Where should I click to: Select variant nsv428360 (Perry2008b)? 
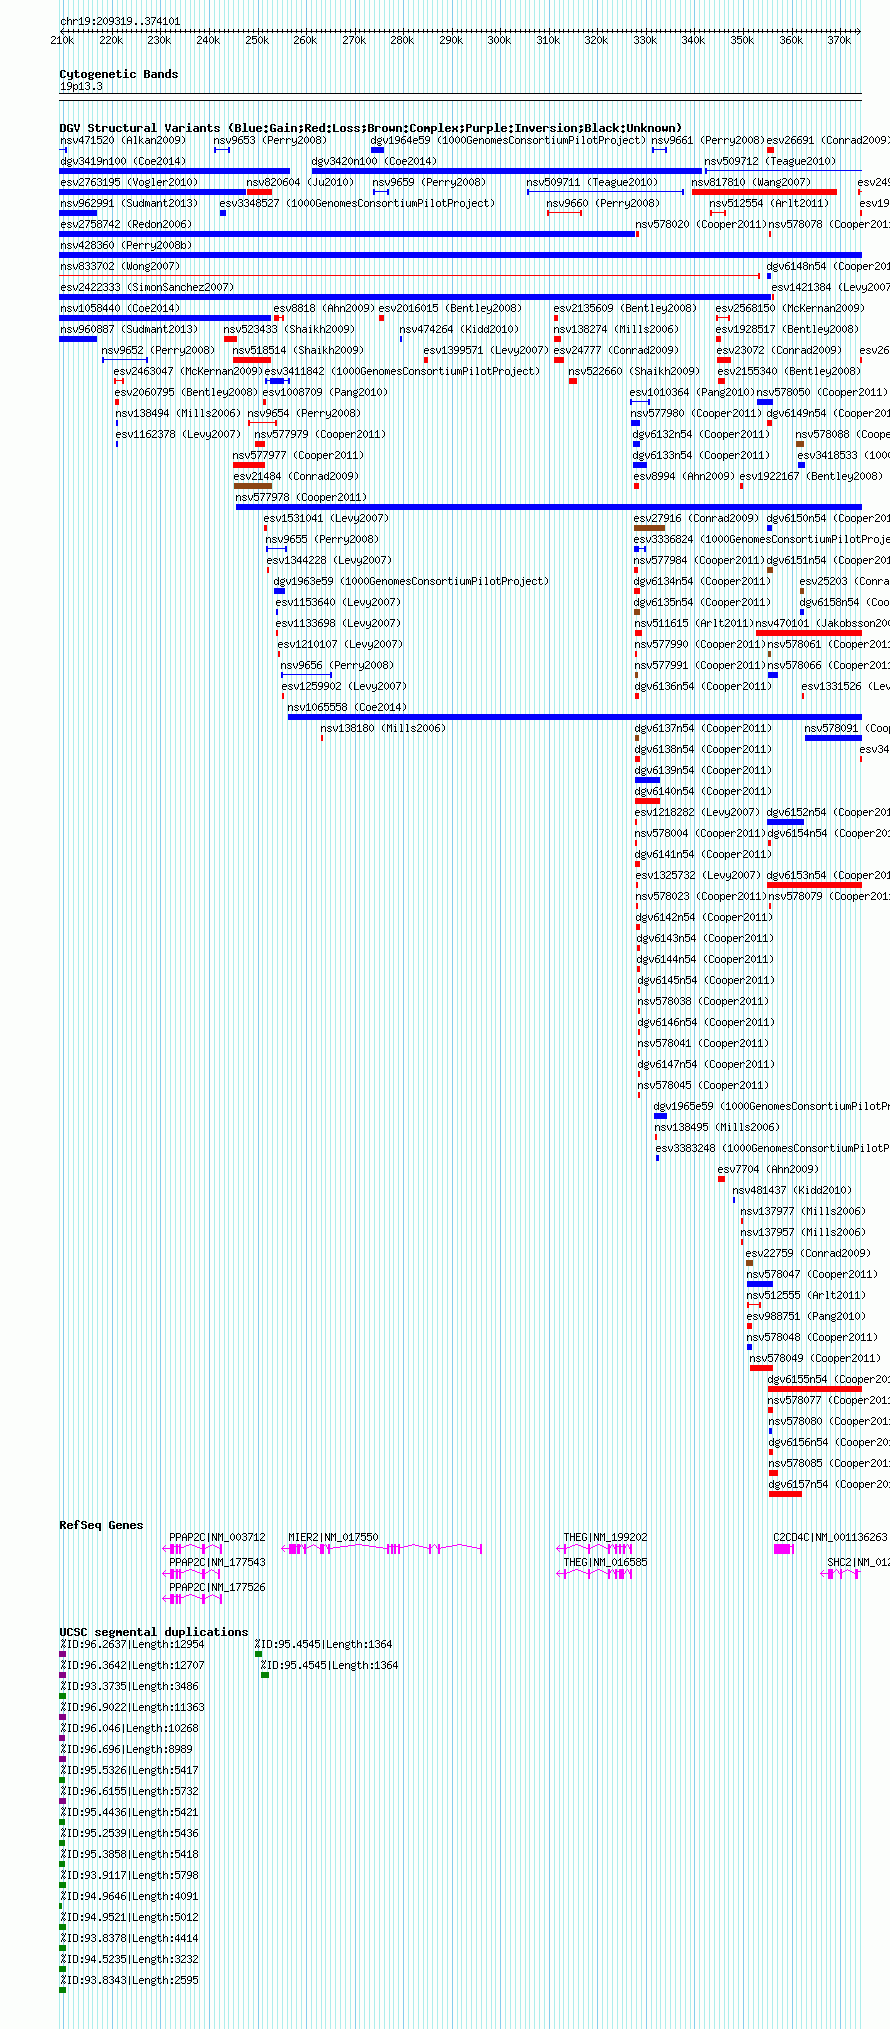pyautogui.click(x=126, y=245)
